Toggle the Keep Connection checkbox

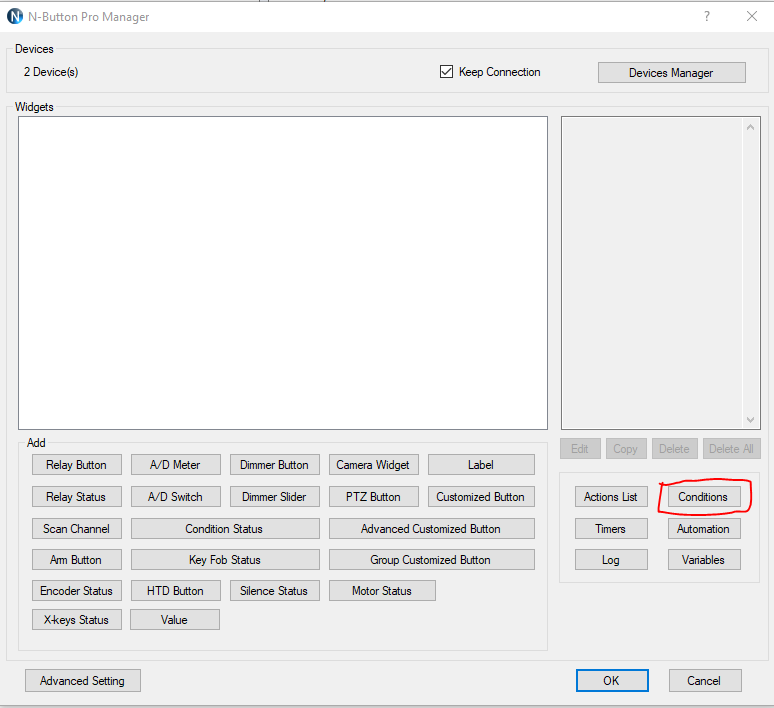coord(446,72)
